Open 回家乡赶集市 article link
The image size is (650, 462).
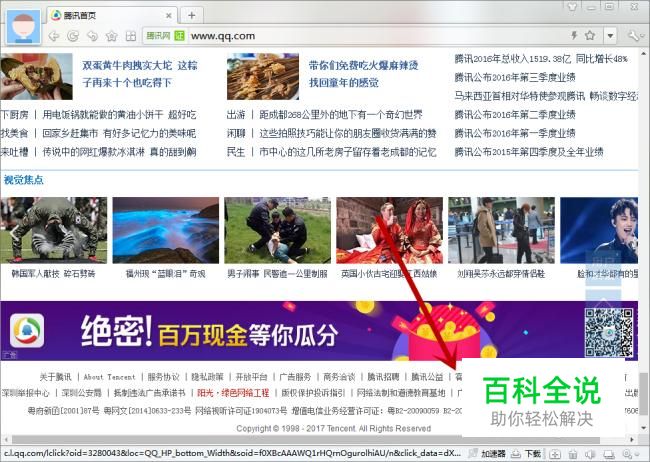pos(119,133)
